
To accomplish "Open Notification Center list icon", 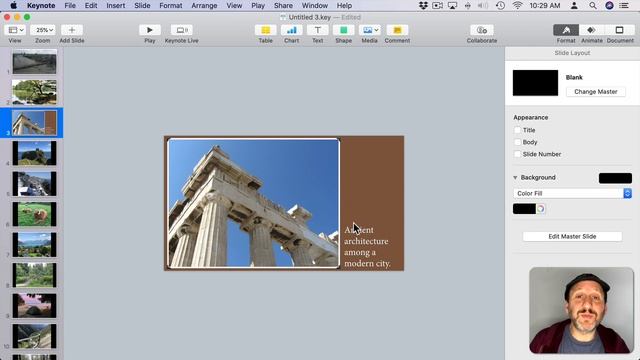I will click(624, 5).
